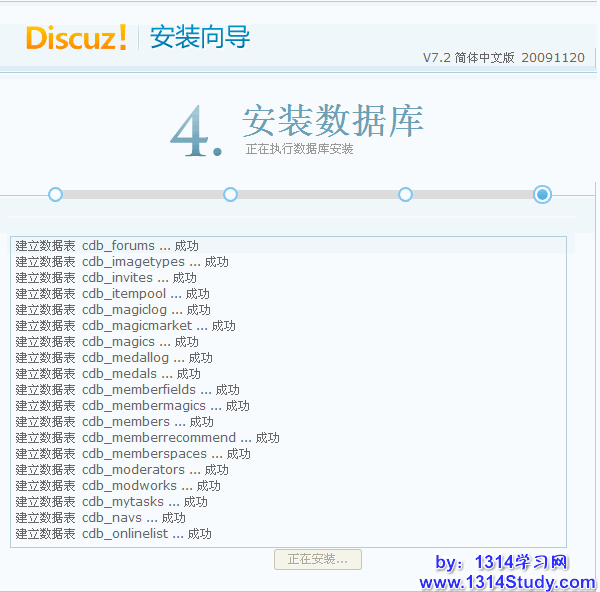Select the highlighted fourth step circle
This screenshot has height=592, width=600.
click(x=542, y=194)
